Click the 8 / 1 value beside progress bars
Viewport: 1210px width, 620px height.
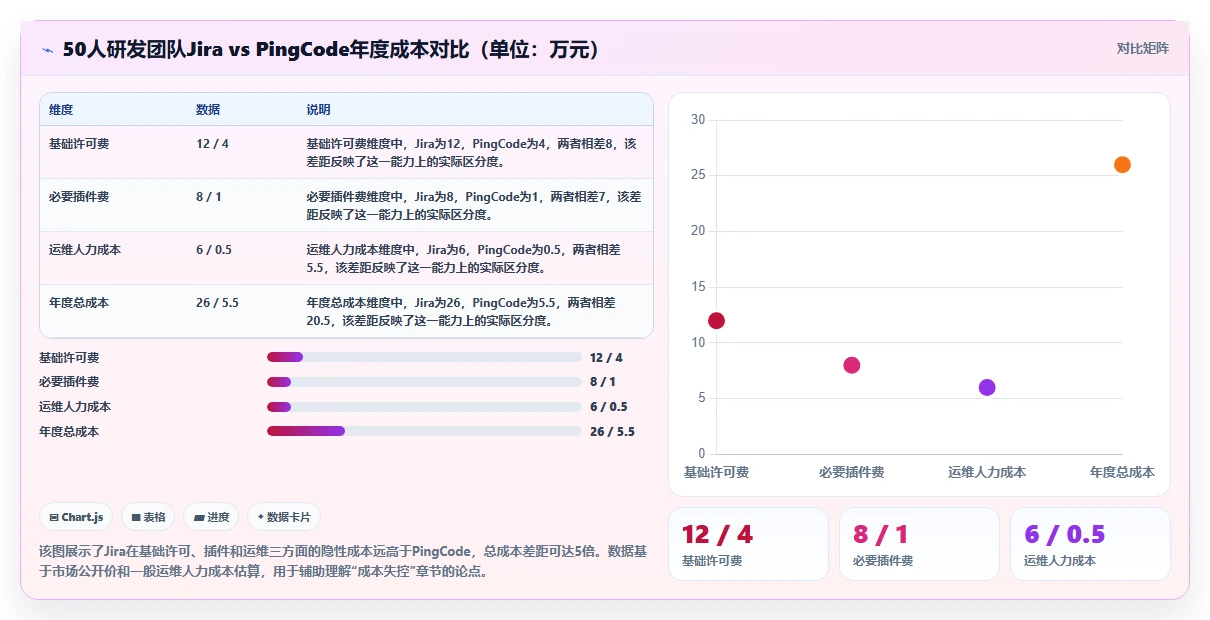click(x=603, y=382)
